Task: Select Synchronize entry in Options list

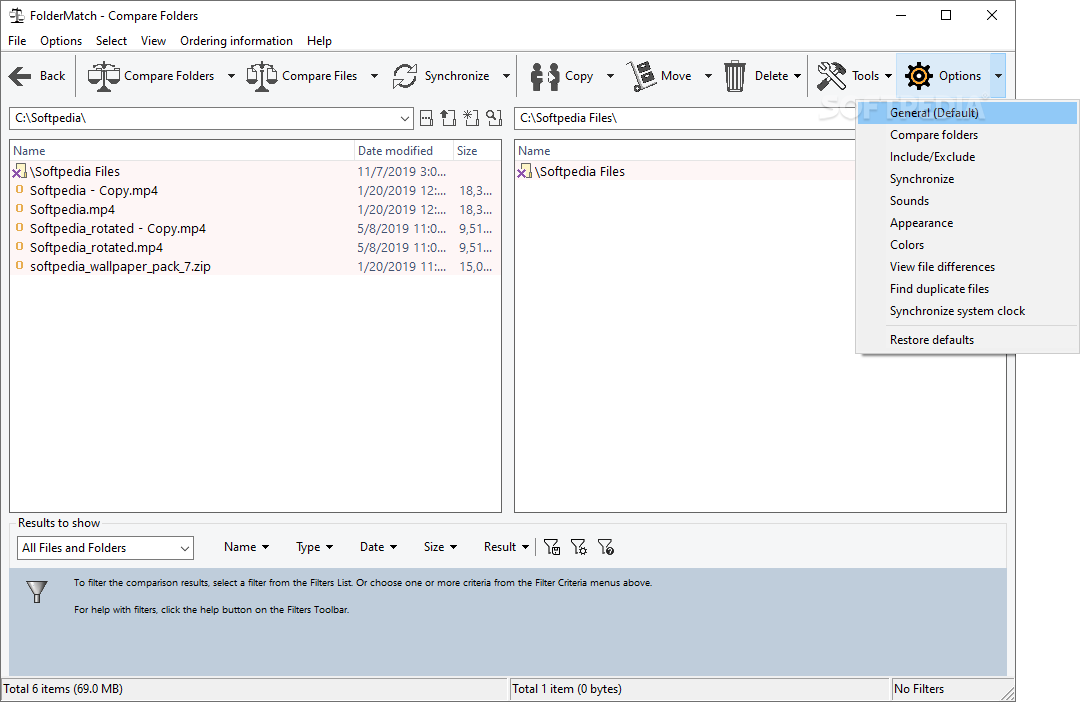Action: tap(967, 179)
